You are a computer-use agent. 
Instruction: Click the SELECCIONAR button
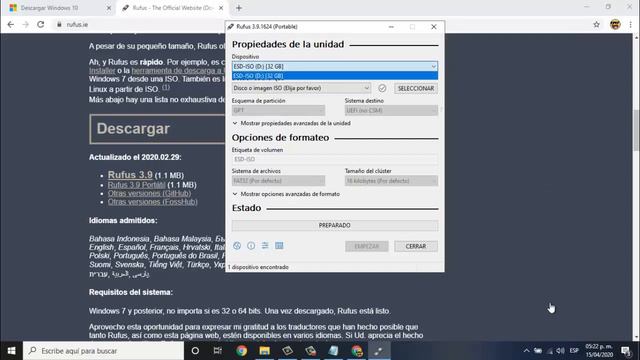tap(416, 88)
